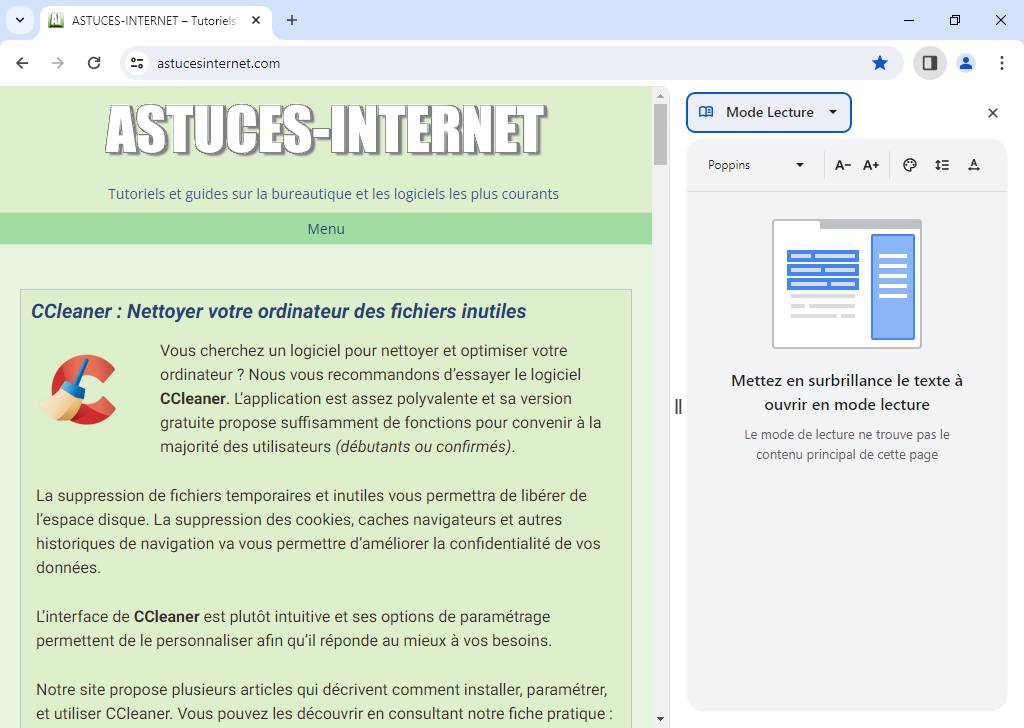1024x728 pixels.
Task: Open the color theme palette icon
Action: coord(909,165)
